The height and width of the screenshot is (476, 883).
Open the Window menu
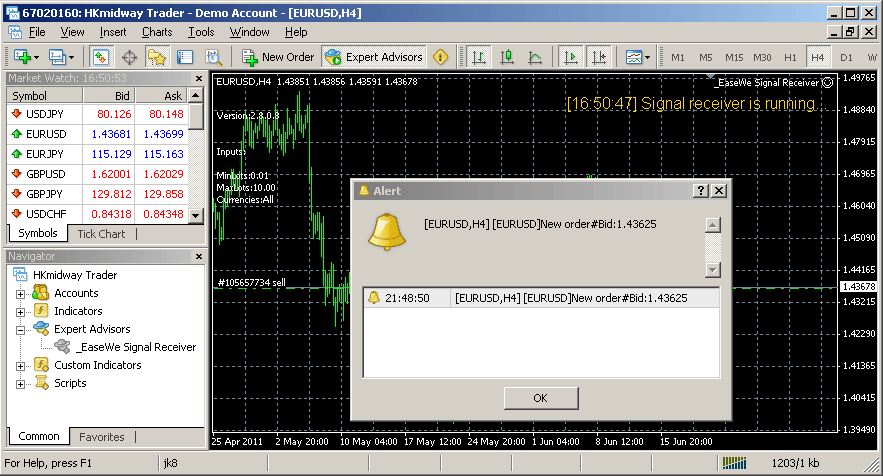click(249, 32)
